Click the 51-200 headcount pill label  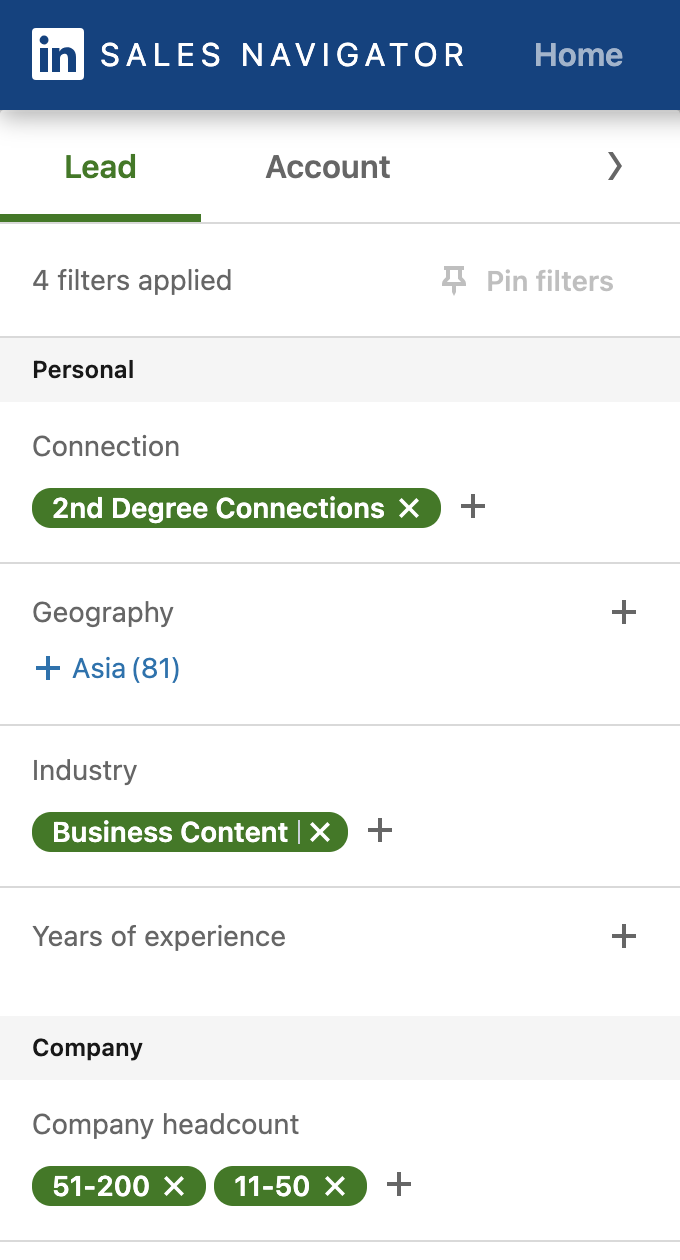pyautogui.click(x=101, y=1186)
